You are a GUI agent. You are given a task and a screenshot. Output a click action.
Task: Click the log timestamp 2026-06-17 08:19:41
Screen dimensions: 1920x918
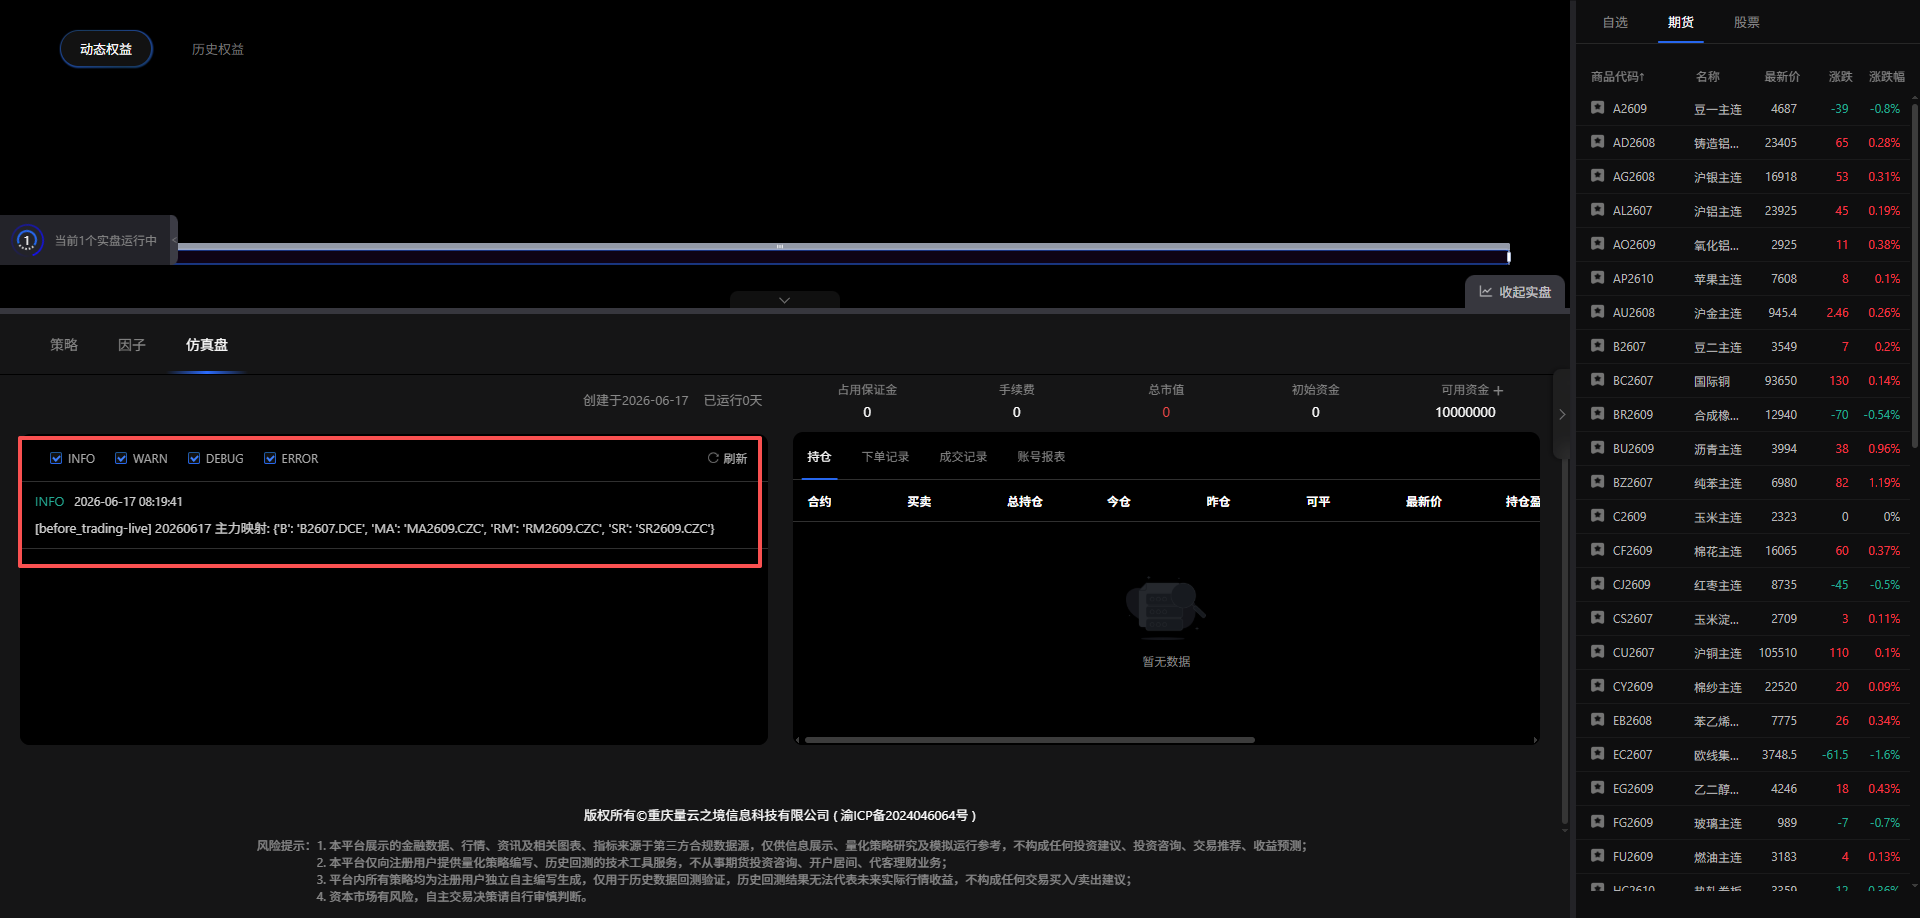point(128,501)
